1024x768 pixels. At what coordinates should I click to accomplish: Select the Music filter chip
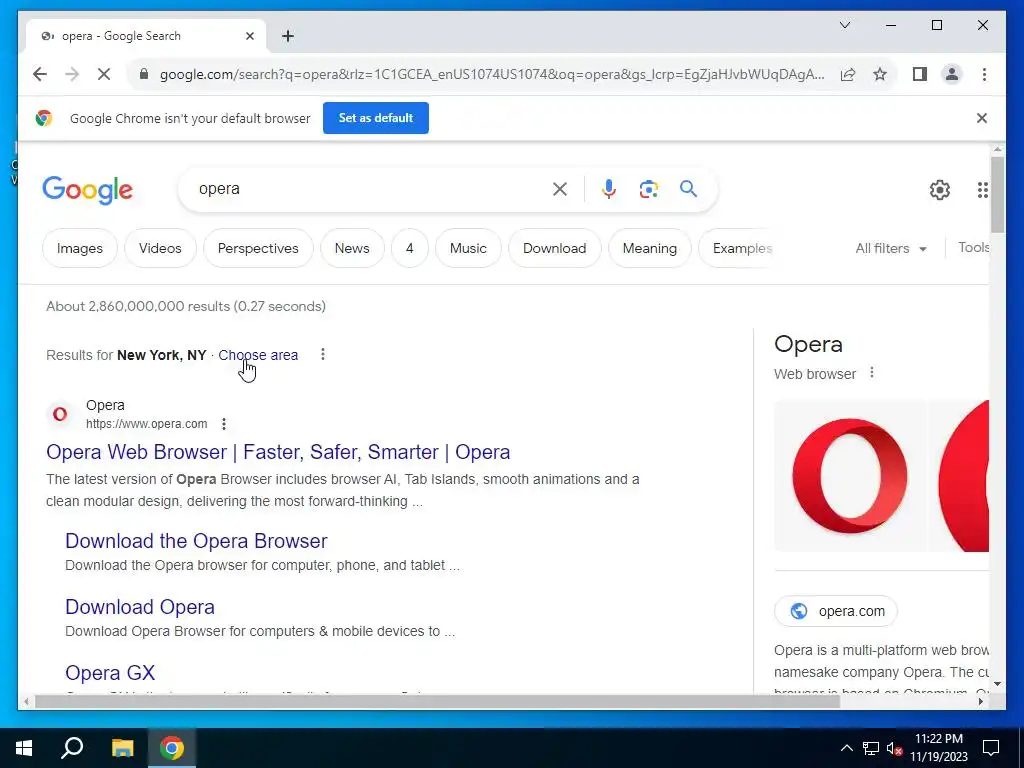[468, 248]
